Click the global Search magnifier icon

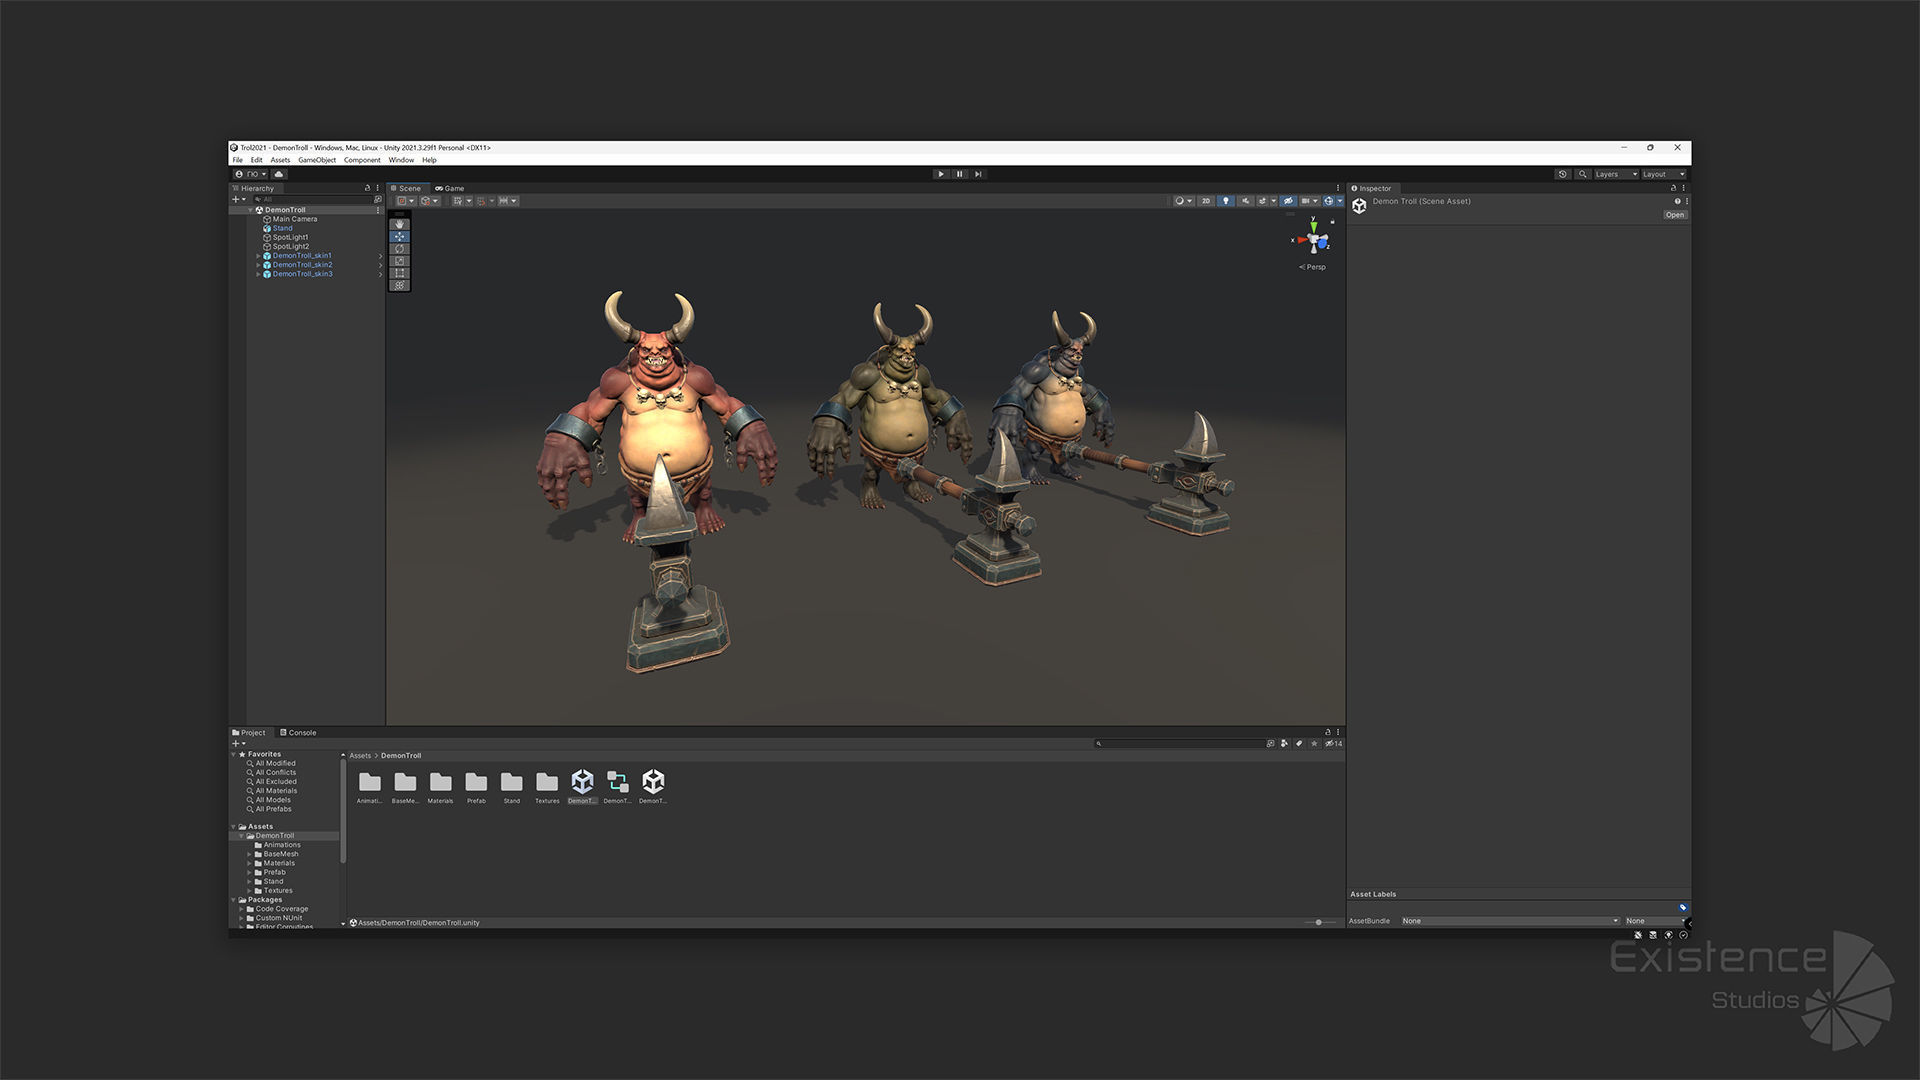click(1583, 174)
